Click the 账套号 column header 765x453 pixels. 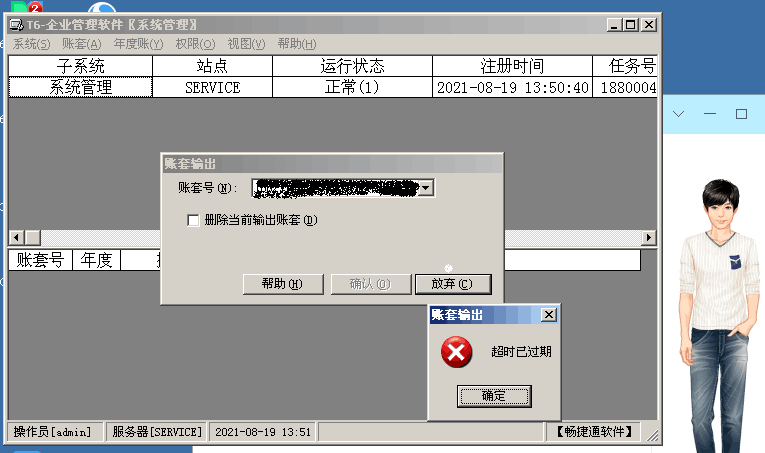point(40,260)
